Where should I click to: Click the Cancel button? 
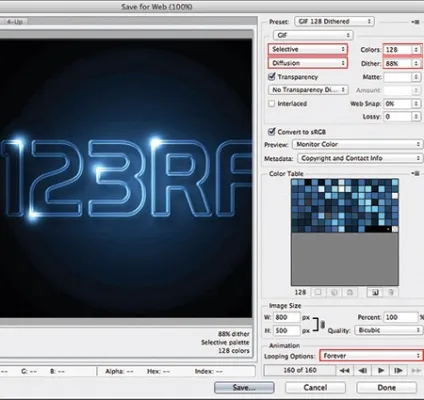pyautogui.click(x=315, y=388)
